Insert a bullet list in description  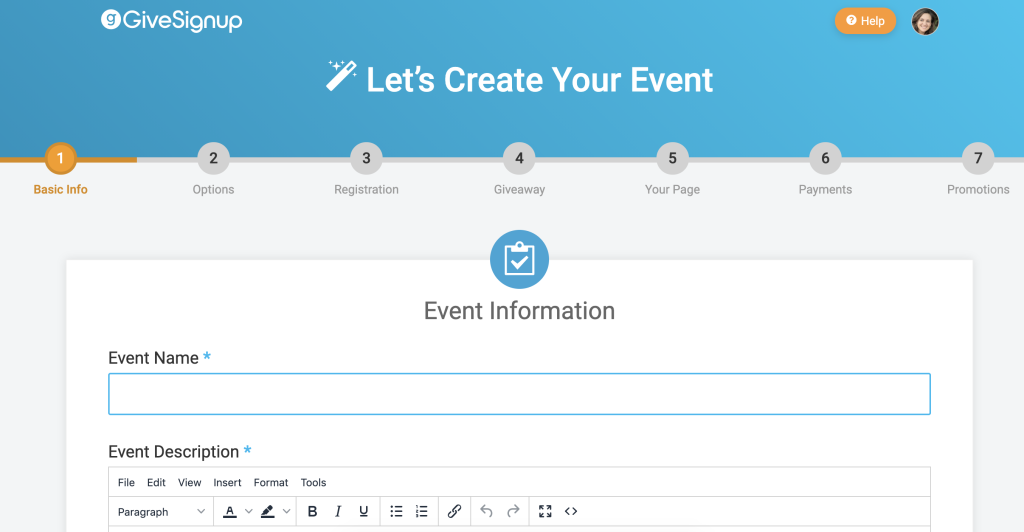[396, 511]
